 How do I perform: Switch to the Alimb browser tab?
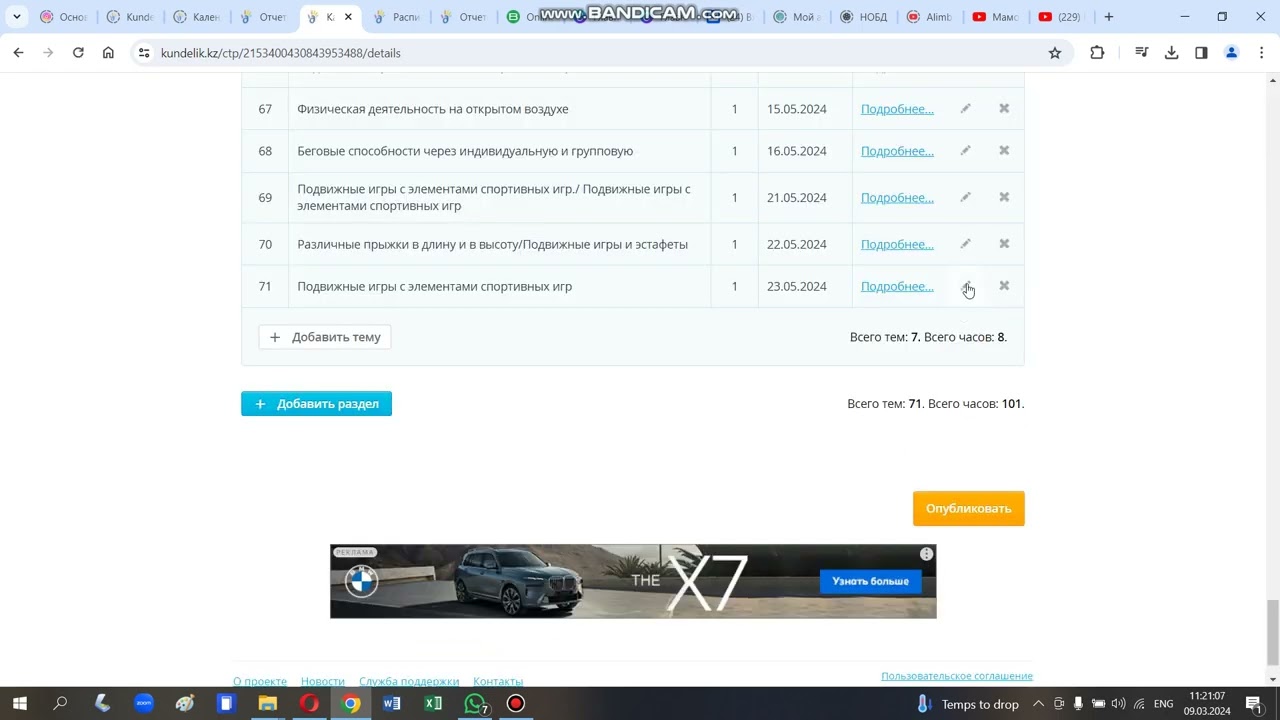coord(931,17)
